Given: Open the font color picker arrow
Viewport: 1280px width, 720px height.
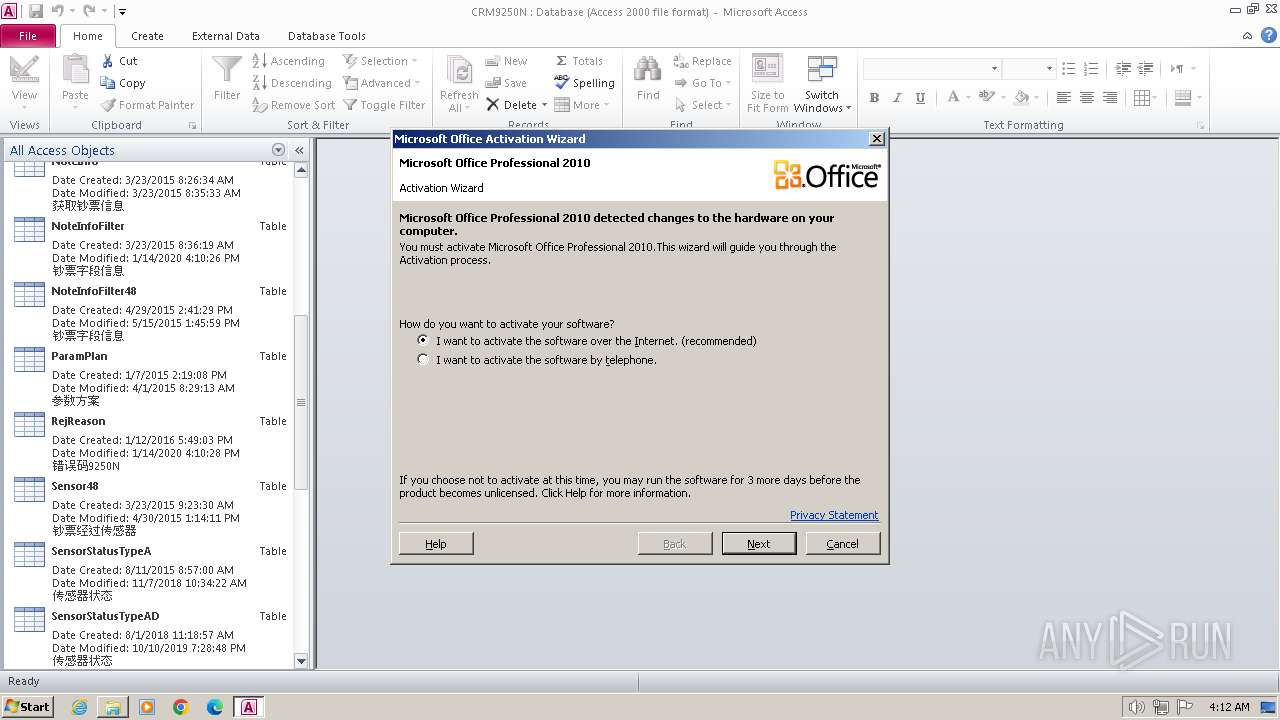Looking at the screenshot, I should 968,98.
